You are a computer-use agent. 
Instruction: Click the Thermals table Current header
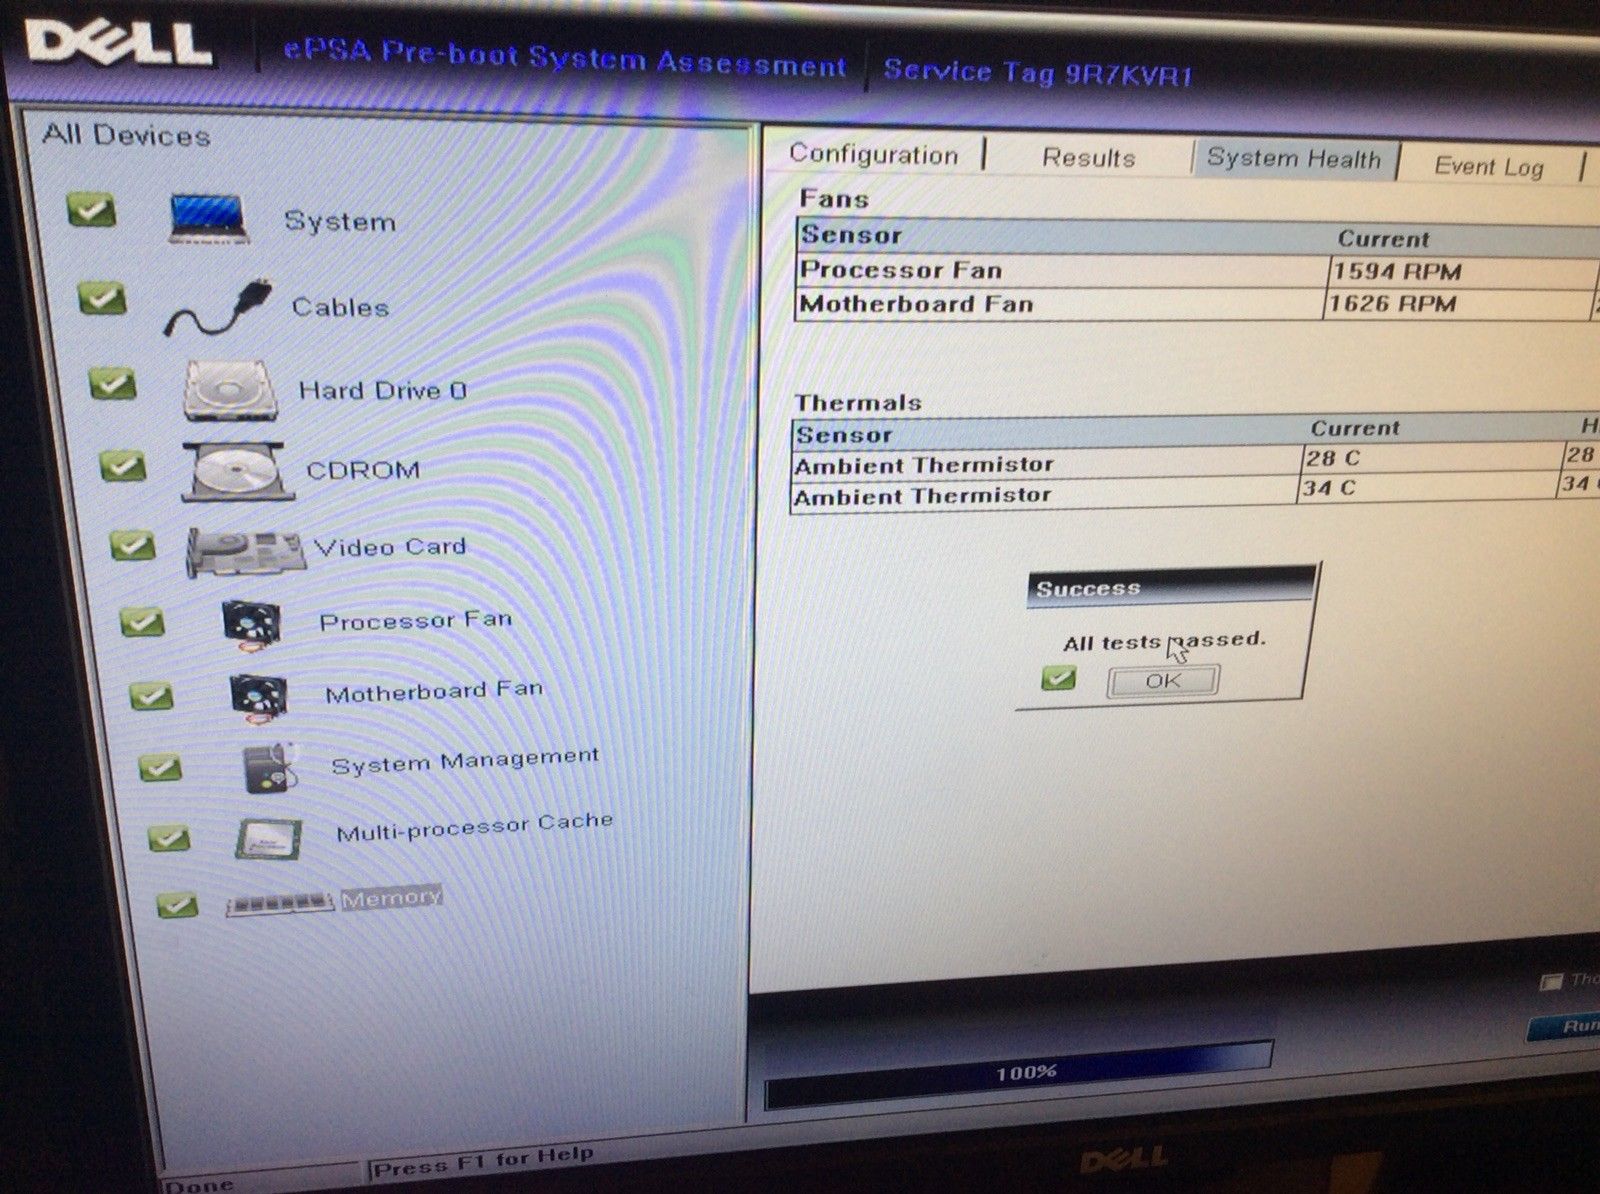click(x=1355, y=428)
